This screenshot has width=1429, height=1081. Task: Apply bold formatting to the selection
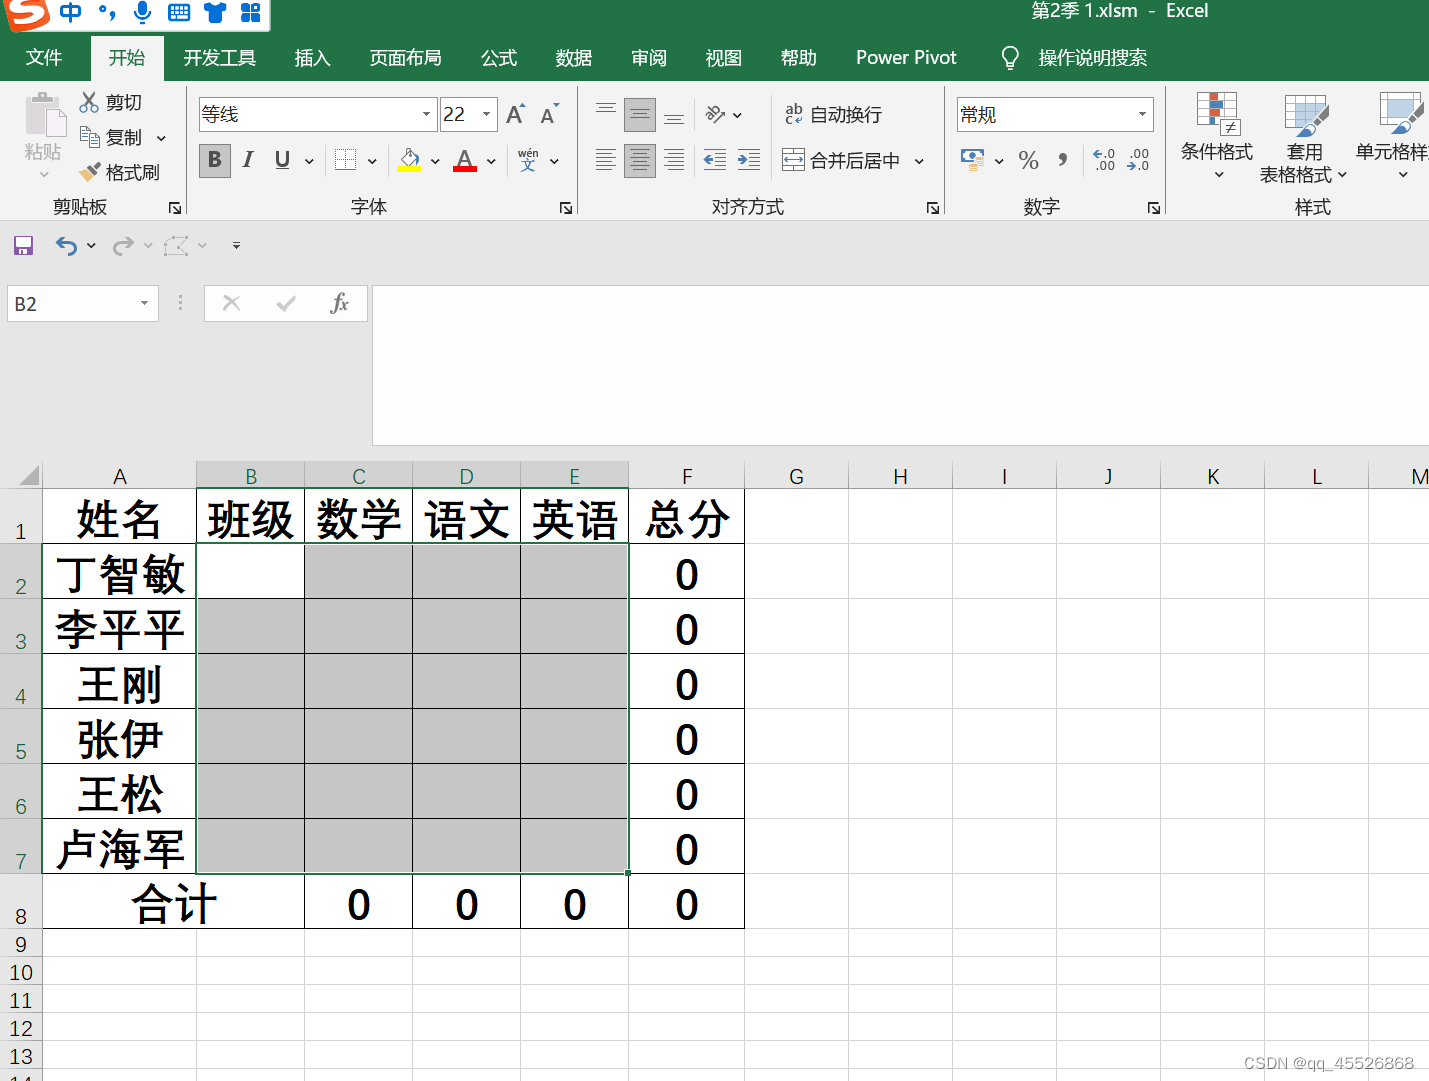pos(214,160)
